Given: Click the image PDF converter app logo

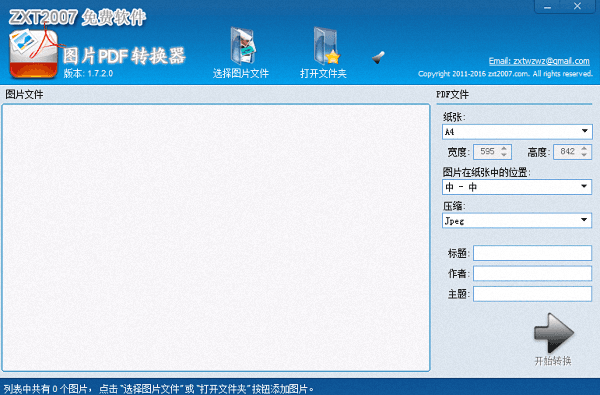Looking at the screenshot, I should [34, 54].
